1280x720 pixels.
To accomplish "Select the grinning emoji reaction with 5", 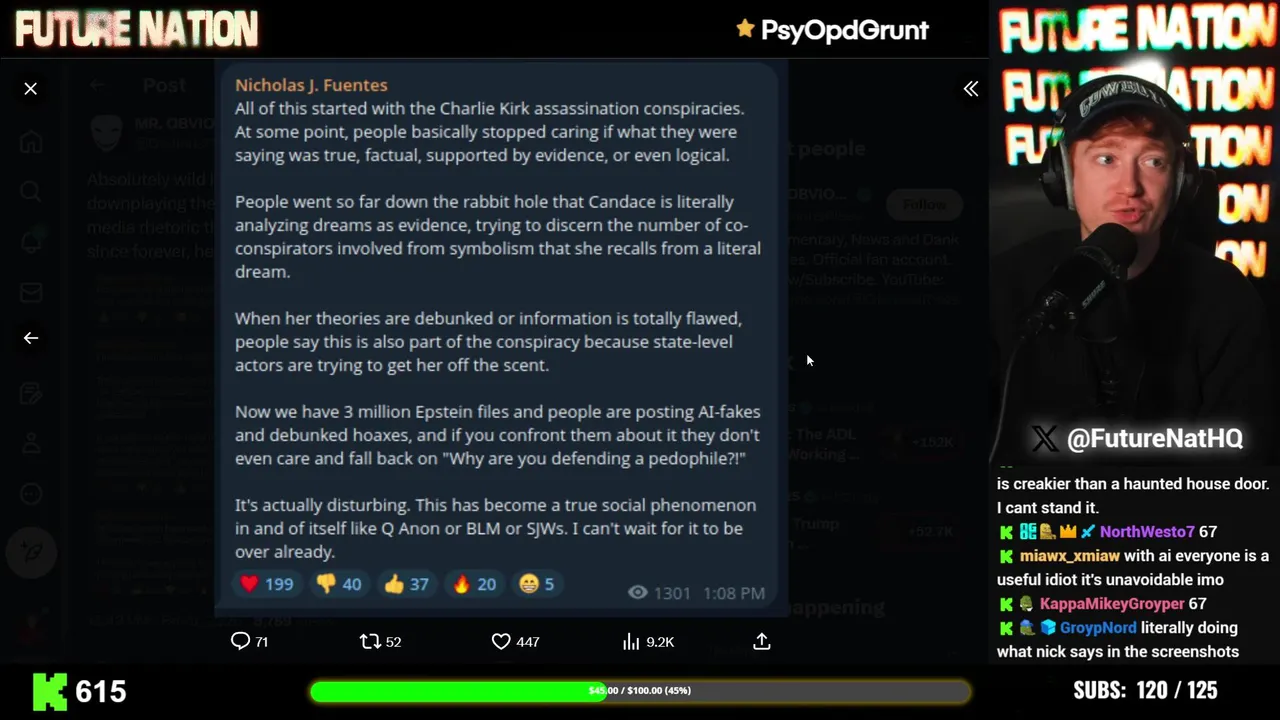I will point(537,584).
